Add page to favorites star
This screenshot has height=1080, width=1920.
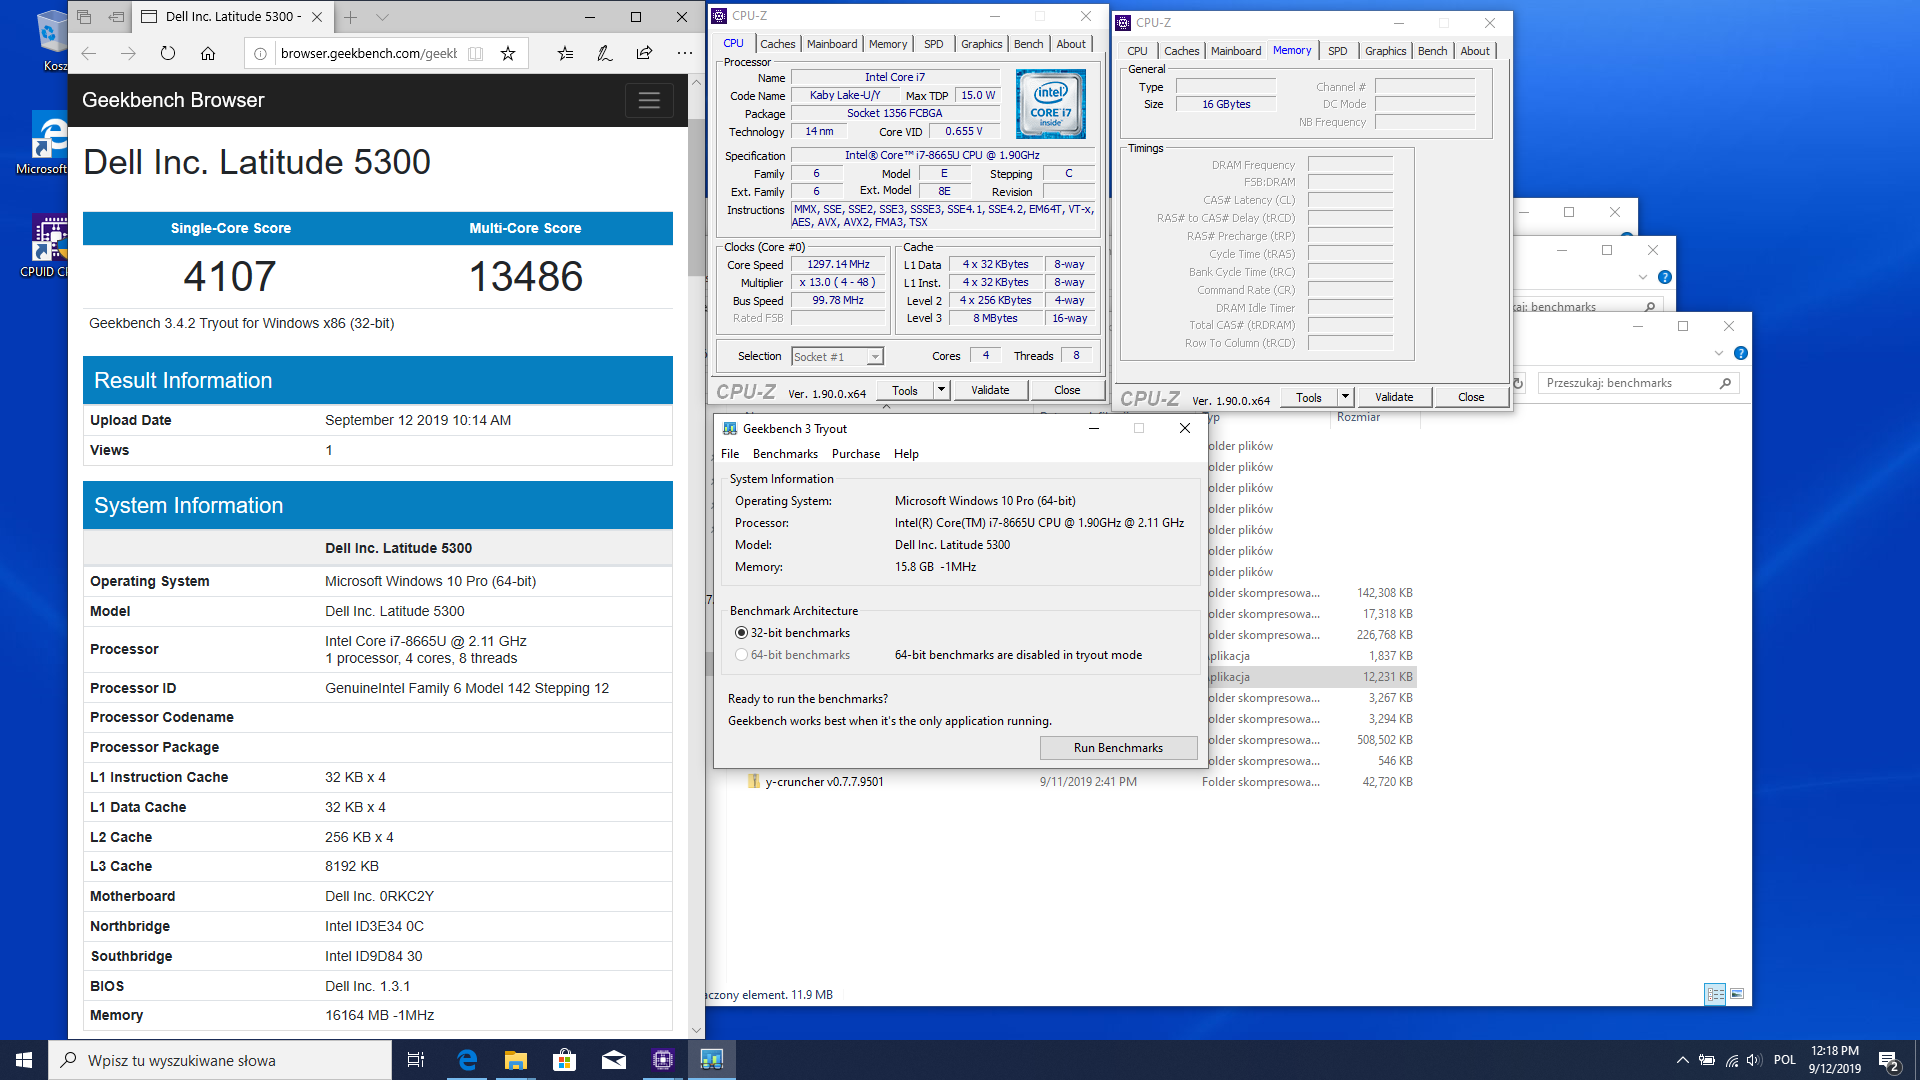coord(508,53)
